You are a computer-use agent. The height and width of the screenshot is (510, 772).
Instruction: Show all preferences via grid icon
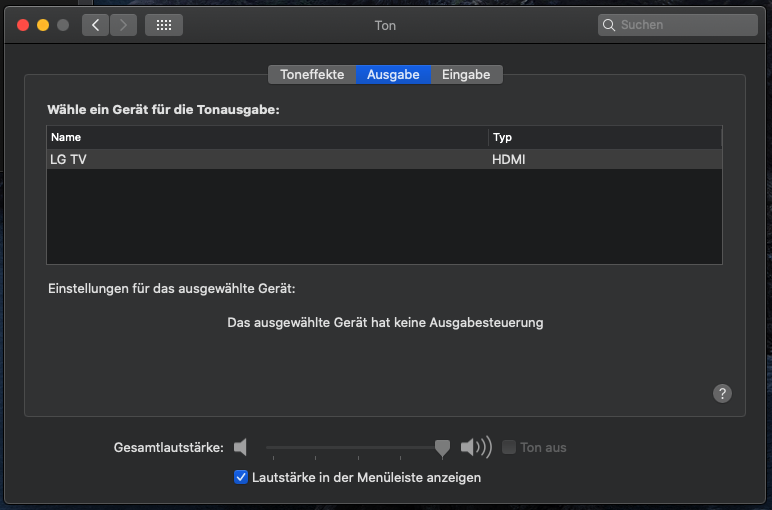pos(164,25)
